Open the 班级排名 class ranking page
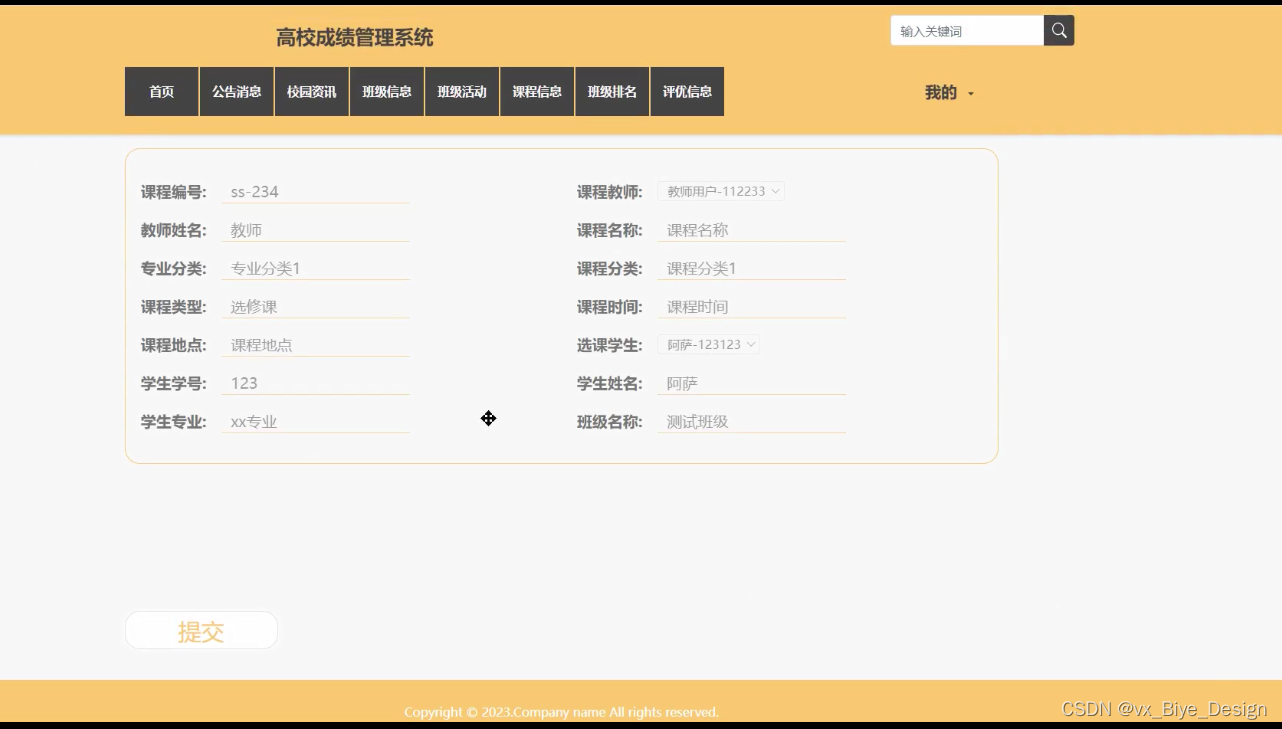 click(612, 91)
